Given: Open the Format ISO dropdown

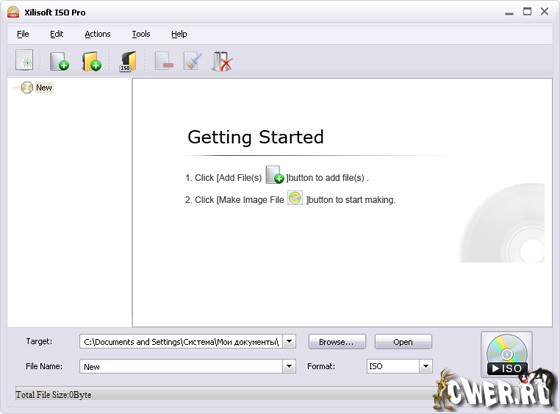Looking at the screenshot, I should click(x=425, y=366).
